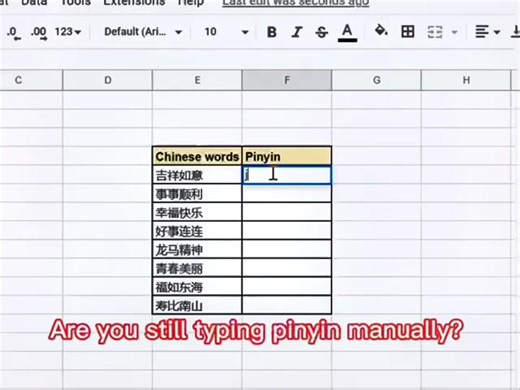Select the cell containing 吉祥如意
Screen dimensions: 520x390
[x=197, y=175]
